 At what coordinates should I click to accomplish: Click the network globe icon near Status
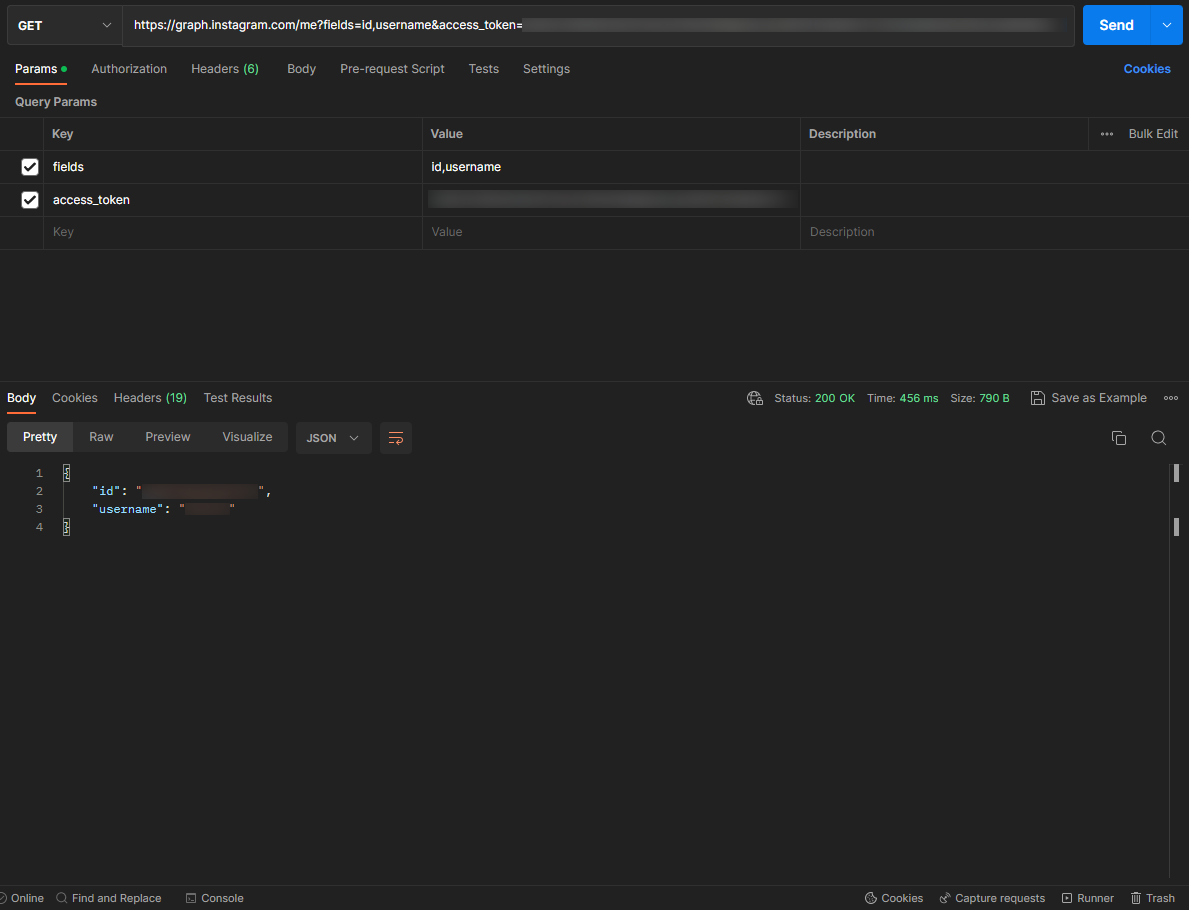754,398
